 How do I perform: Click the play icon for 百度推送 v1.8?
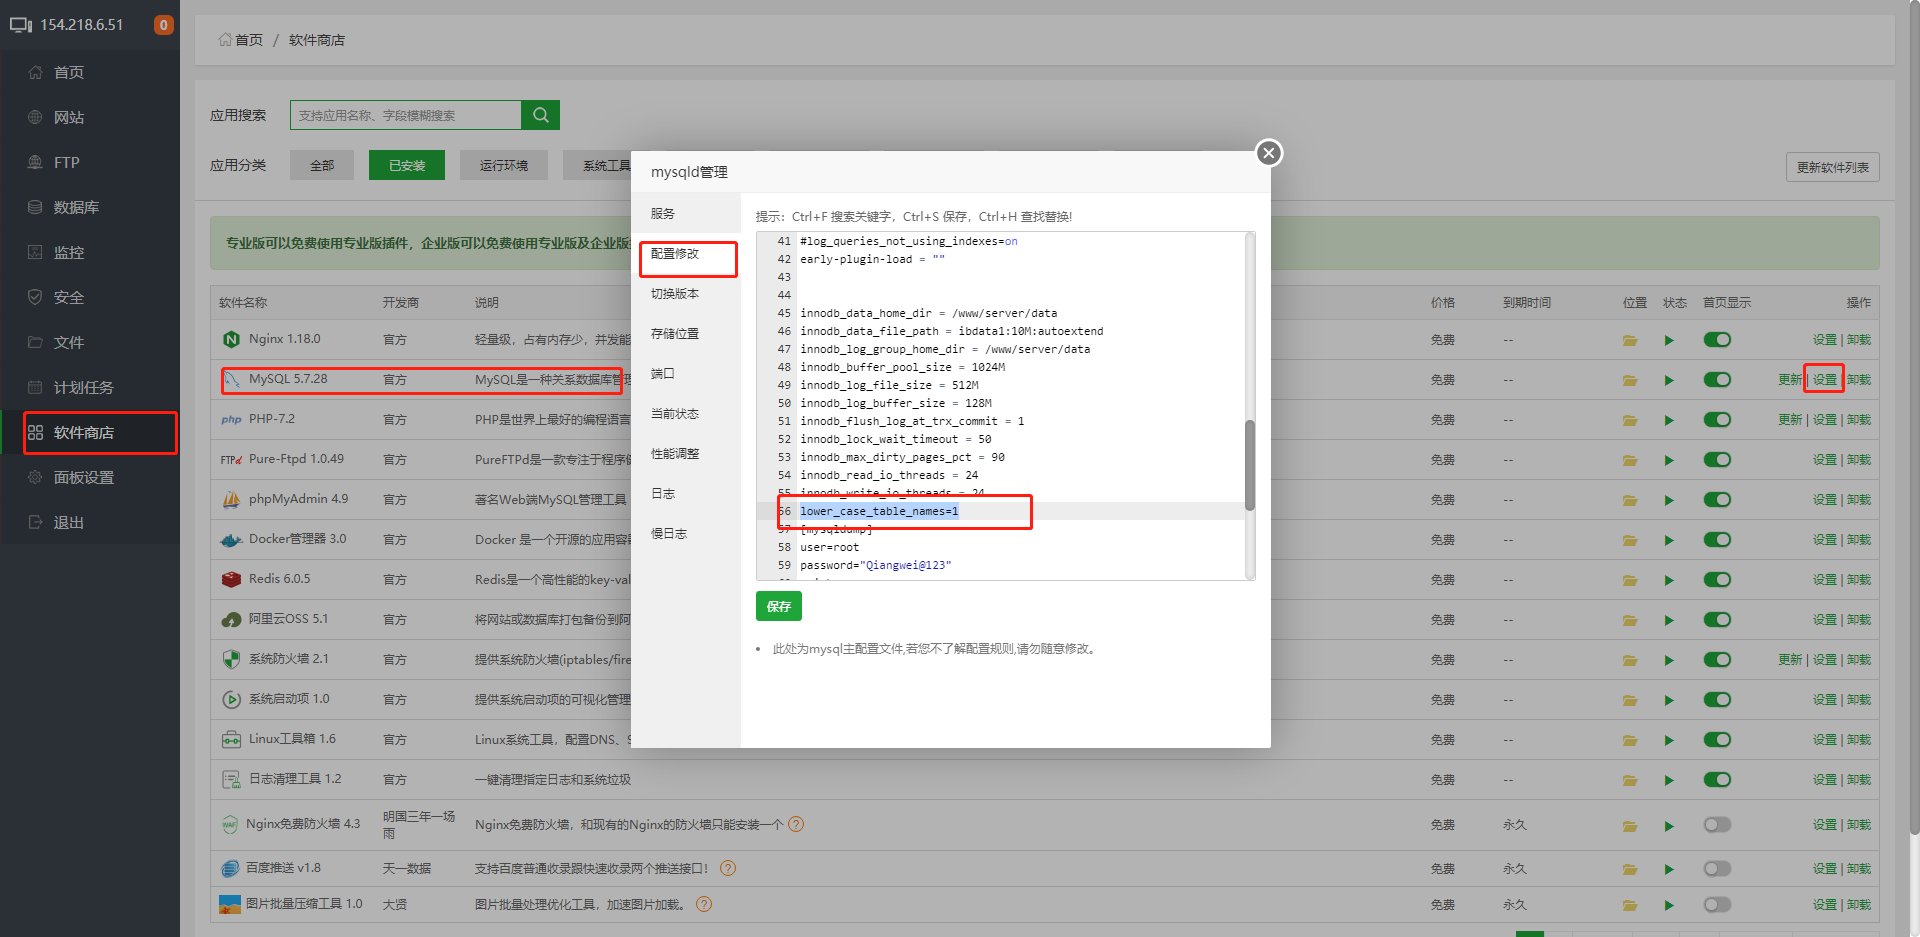tap(1669, 869)
